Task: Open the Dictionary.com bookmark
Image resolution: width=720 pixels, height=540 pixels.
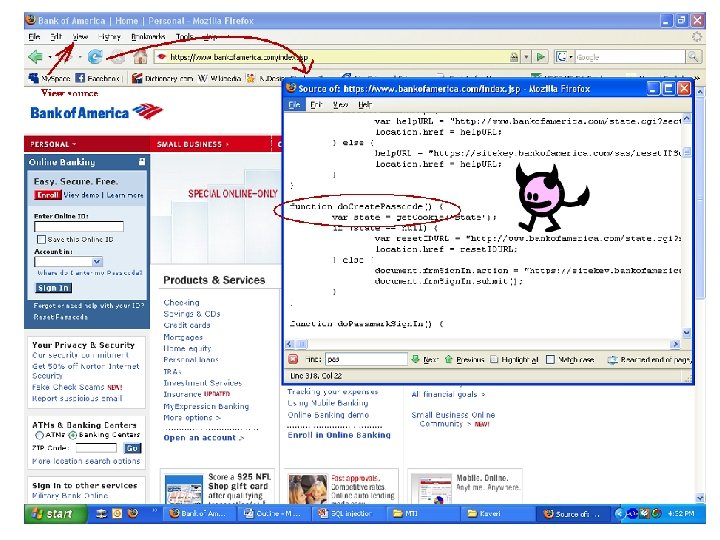Action: [x=162, y=79]
